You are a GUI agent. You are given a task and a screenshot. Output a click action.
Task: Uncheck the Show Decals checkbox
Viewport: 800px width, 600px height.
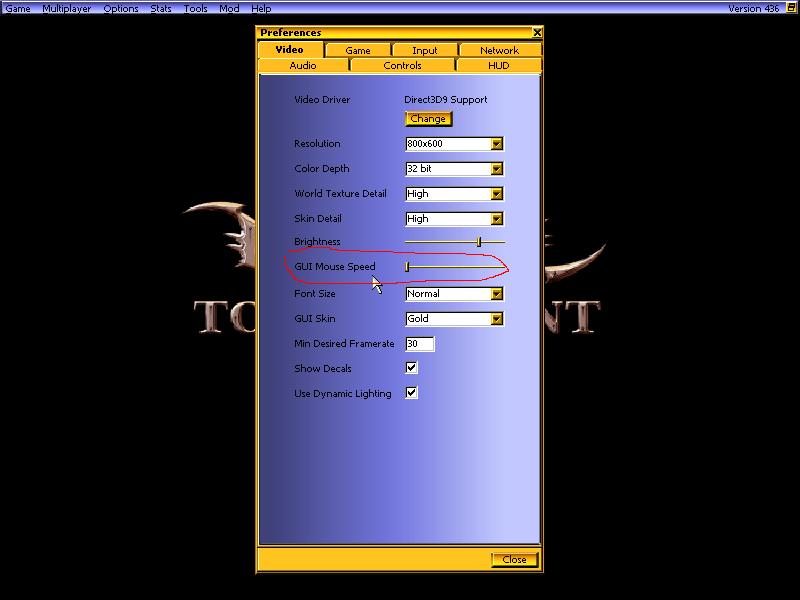click(411, 368)
